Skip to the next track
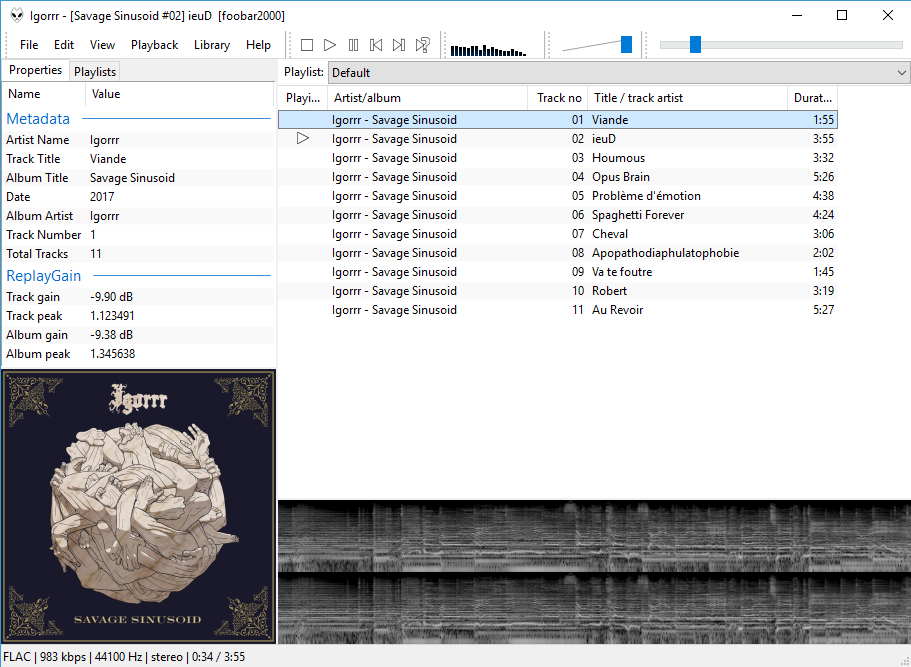911x667 pixels. pyautogui.click(x=399, y=45)
